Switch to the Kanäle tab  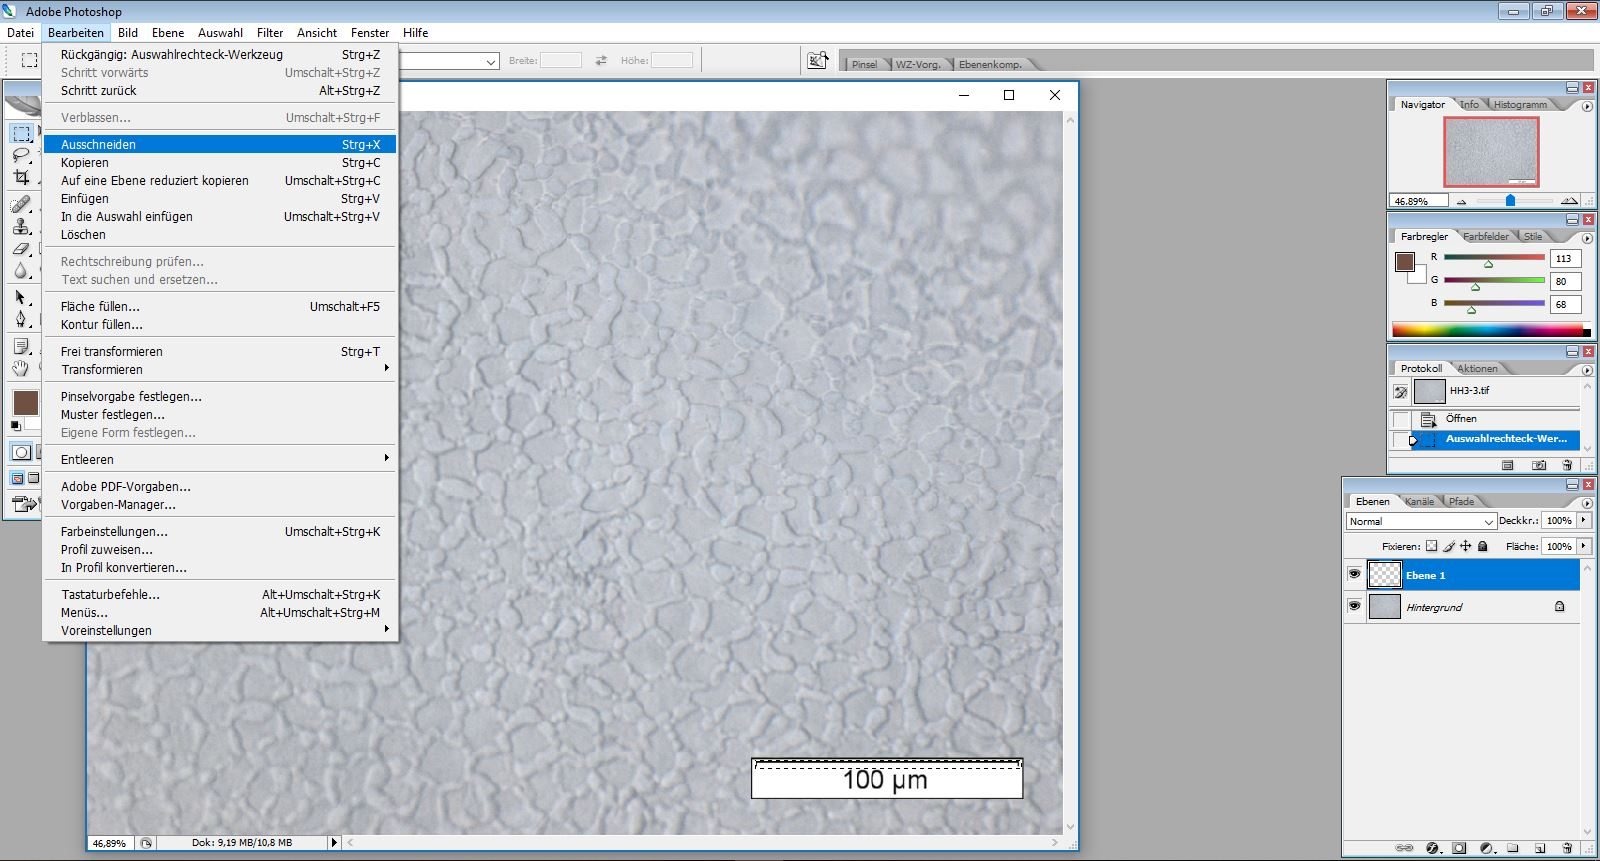(x=1419, y=502)
